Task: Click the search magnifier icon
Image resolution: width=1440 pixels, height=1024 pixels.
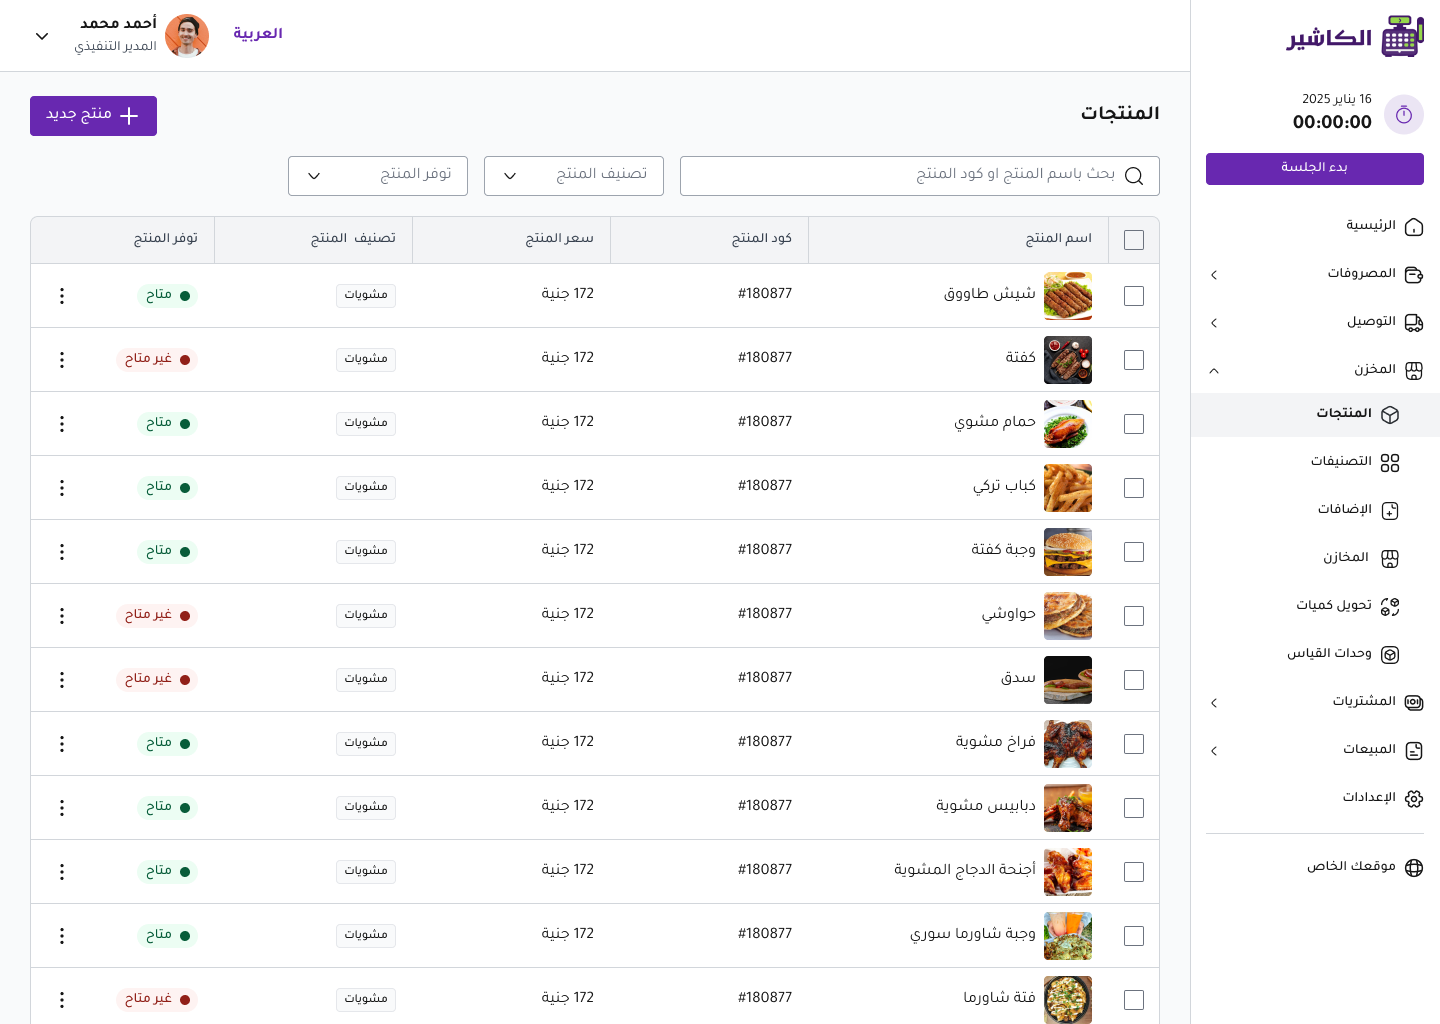Action: 1134,176
